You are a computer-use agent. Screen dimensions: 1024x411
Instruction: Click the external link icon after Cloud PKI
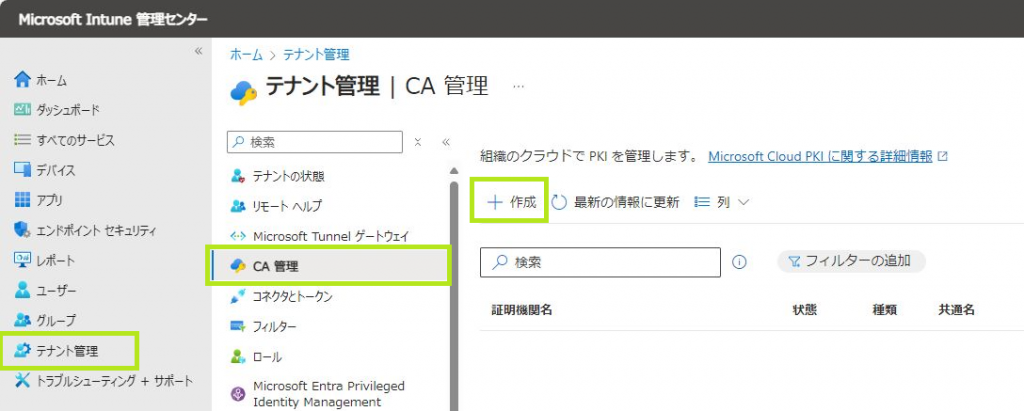[x=942, y=157]
